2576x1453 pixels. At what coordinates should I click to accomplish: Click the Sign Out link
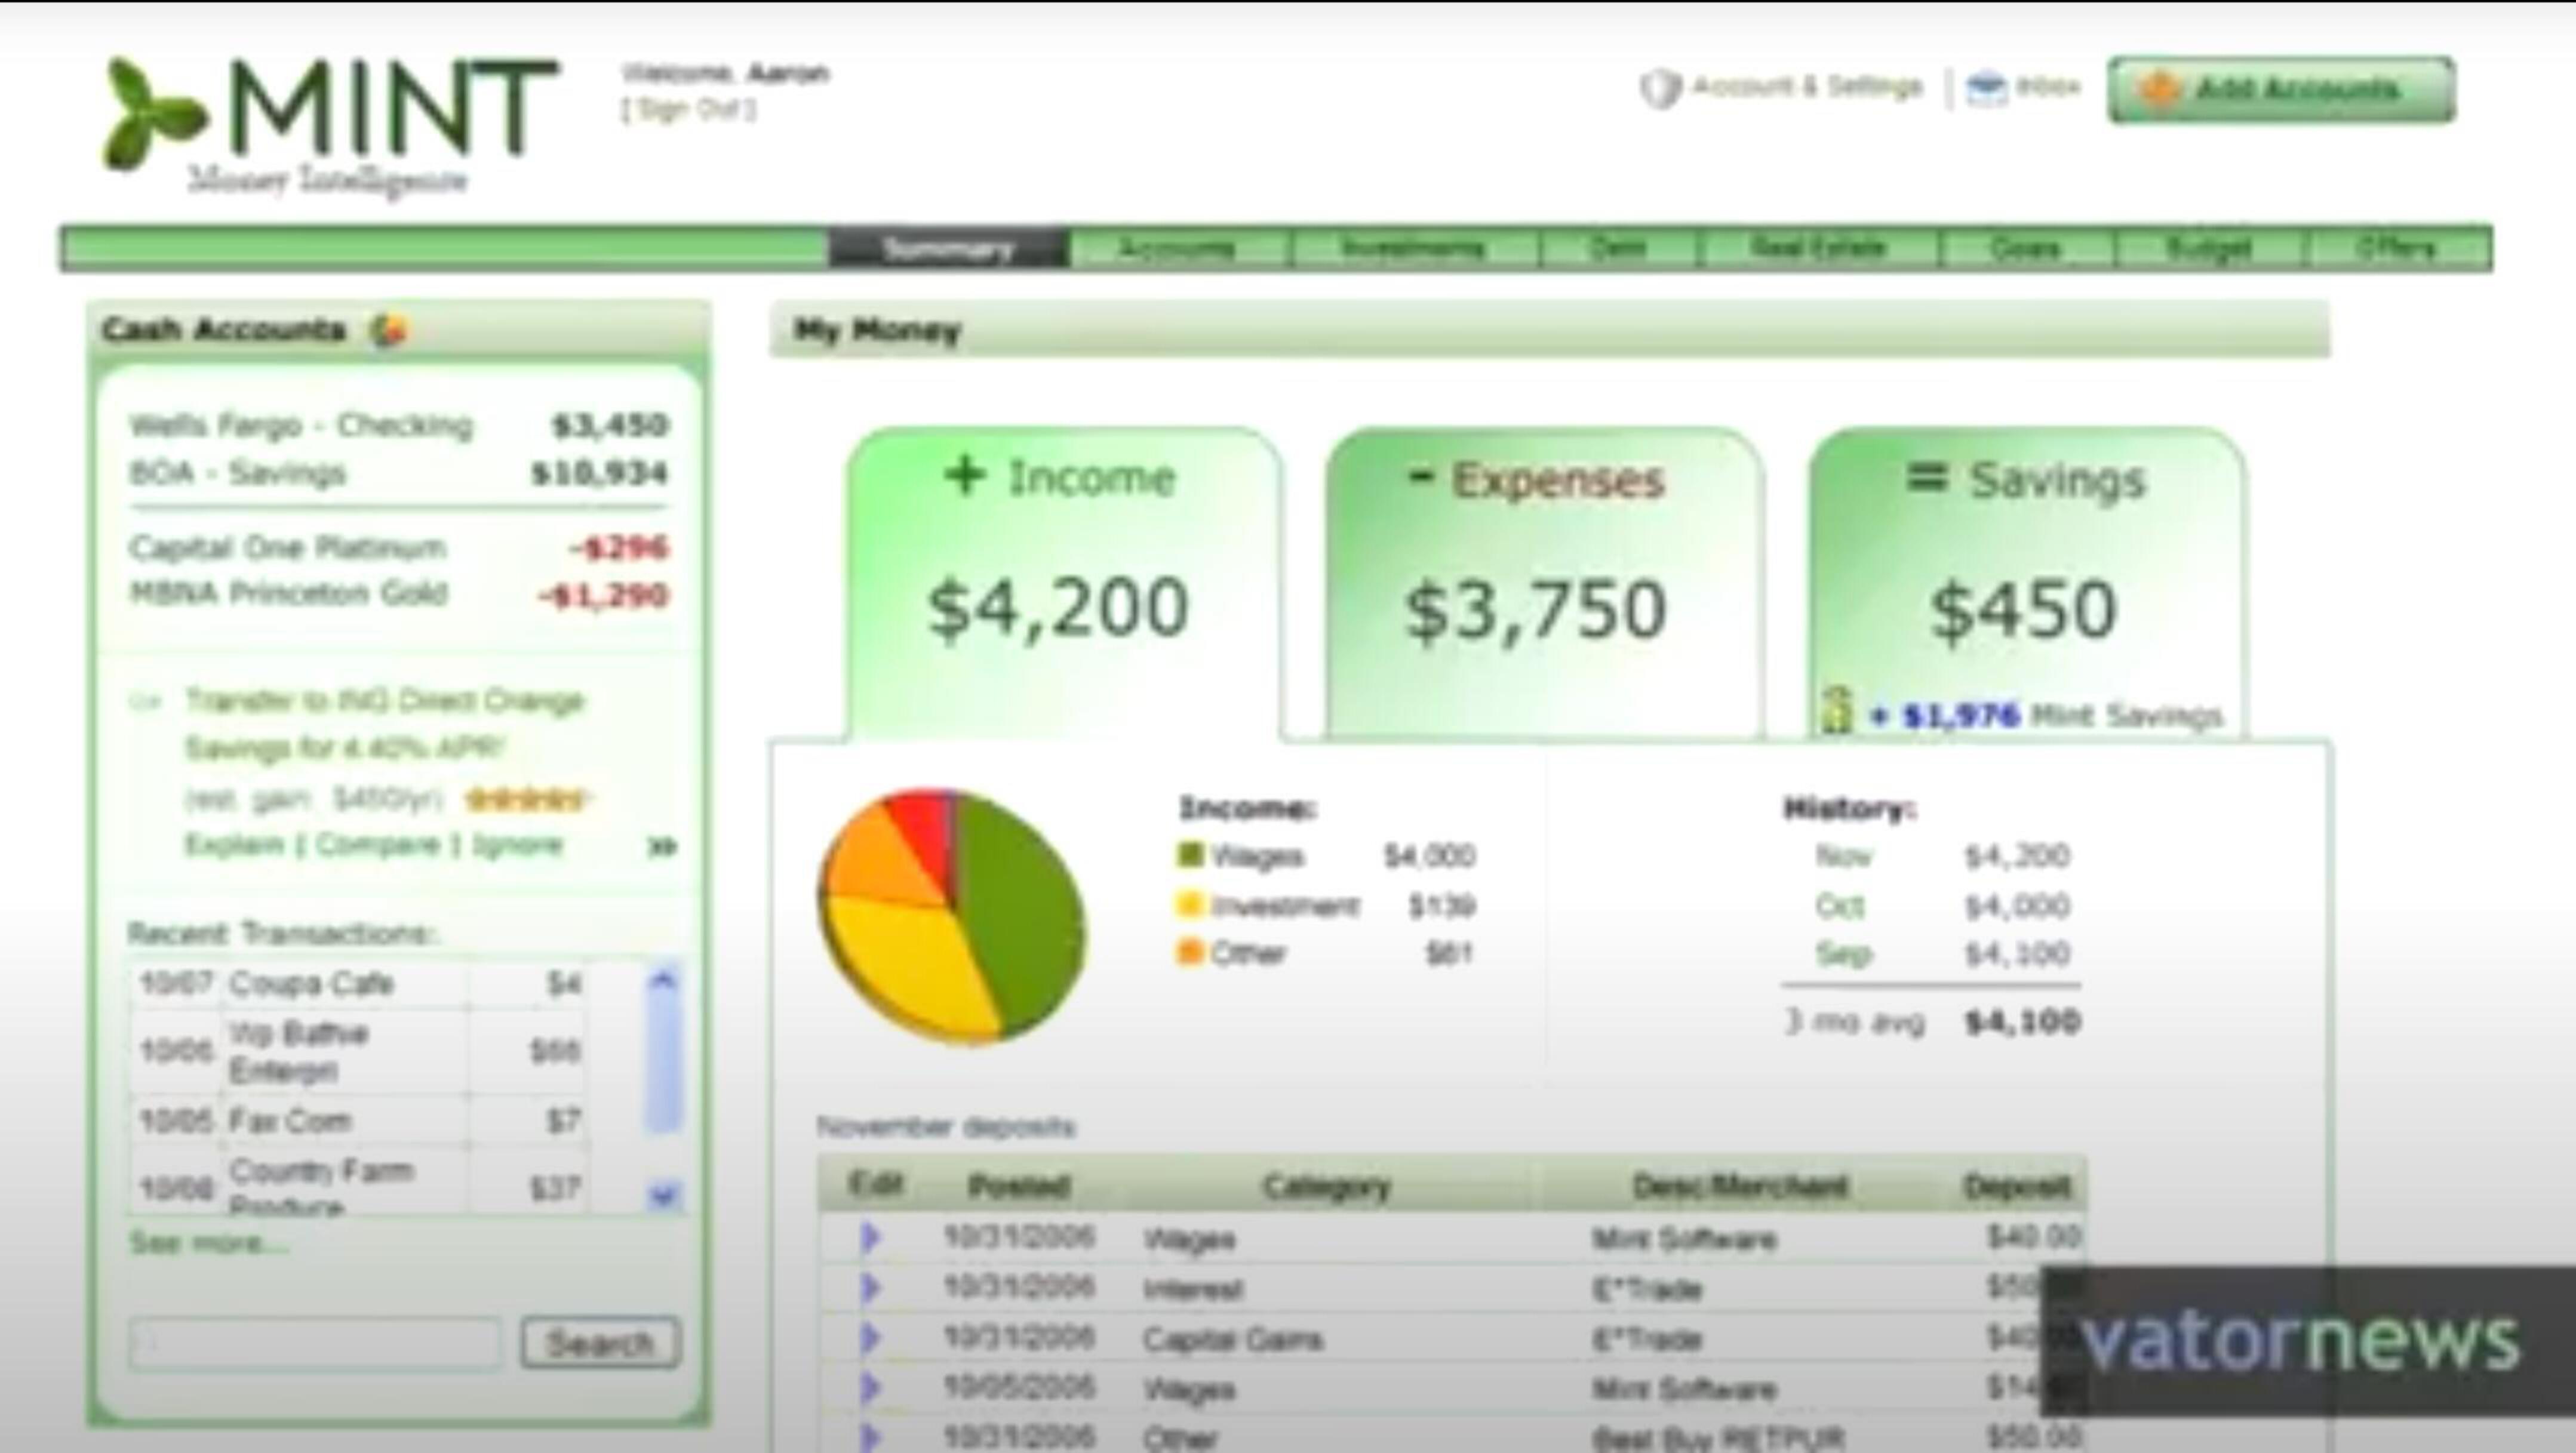(688, 109)
